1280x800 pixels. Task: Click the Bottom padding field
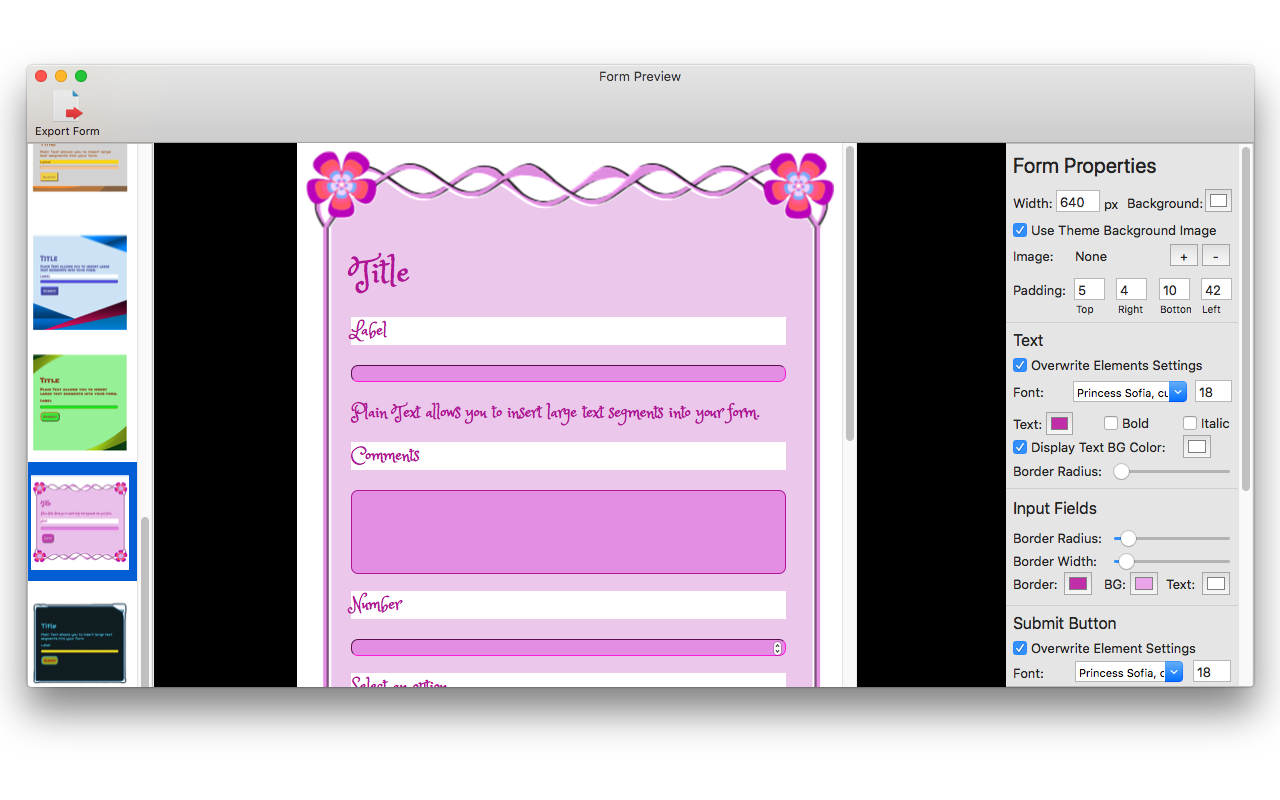pos(1174,290)
